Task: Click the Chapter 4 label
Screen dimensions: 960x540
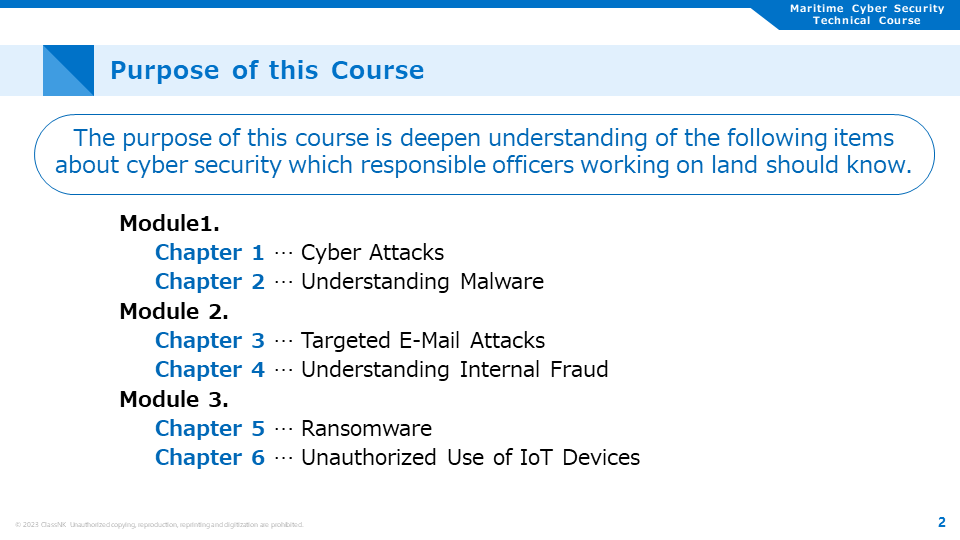Action: (209, 370)
